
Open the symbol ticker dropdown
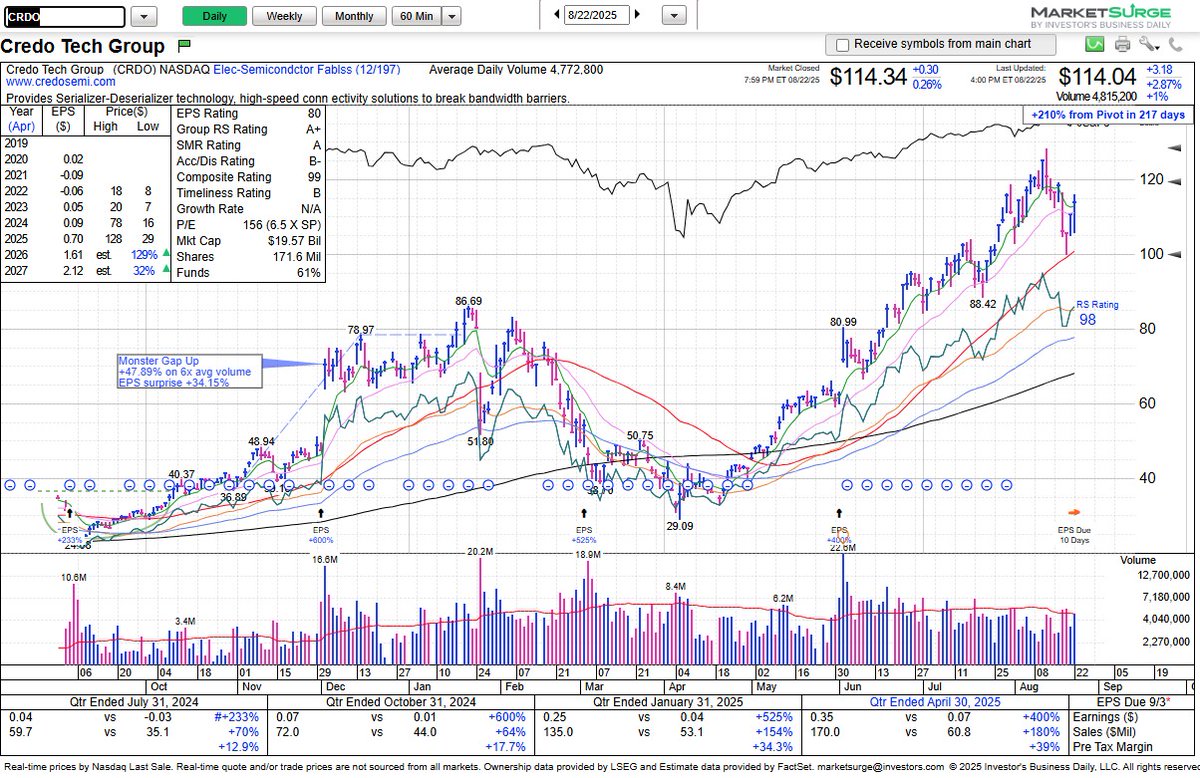[x=144, y=17]
